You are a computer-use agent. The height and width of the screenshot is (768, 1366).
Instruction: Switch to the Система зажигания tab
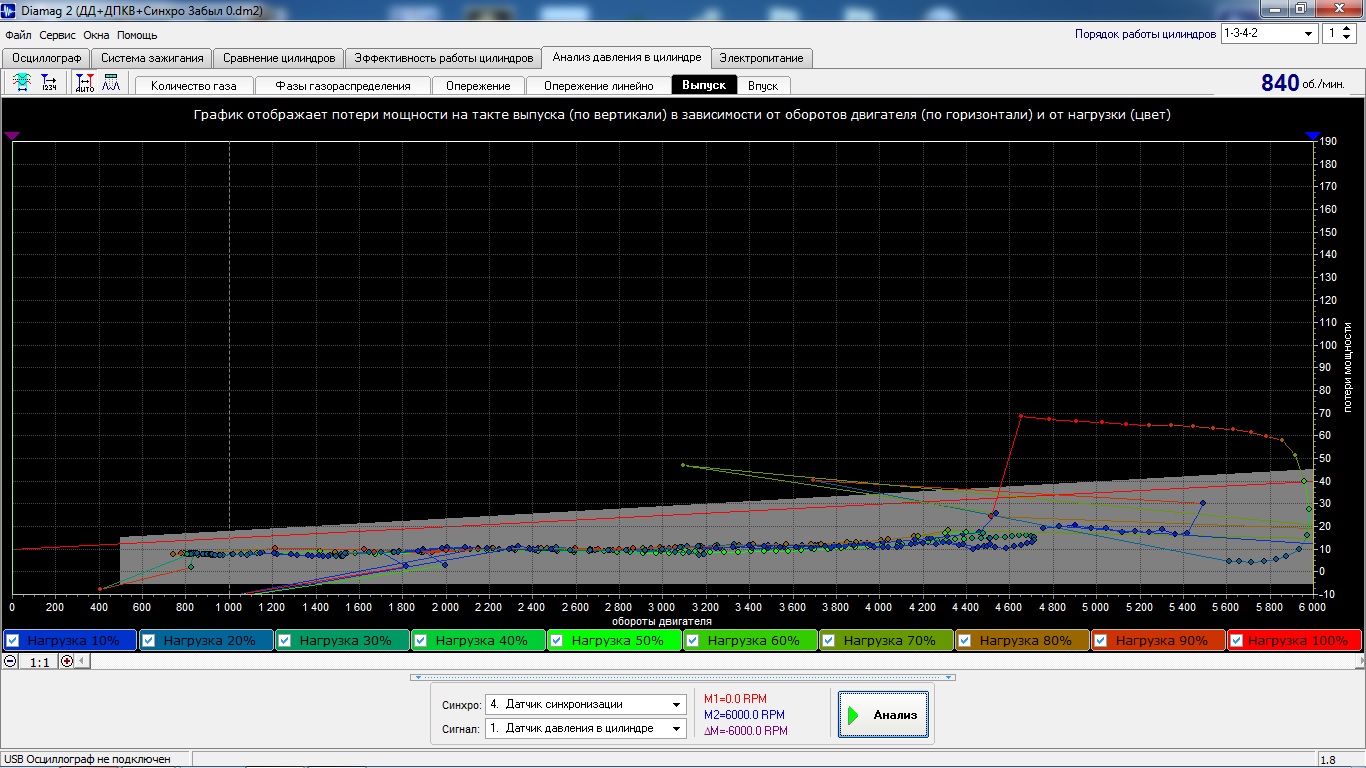153,58
